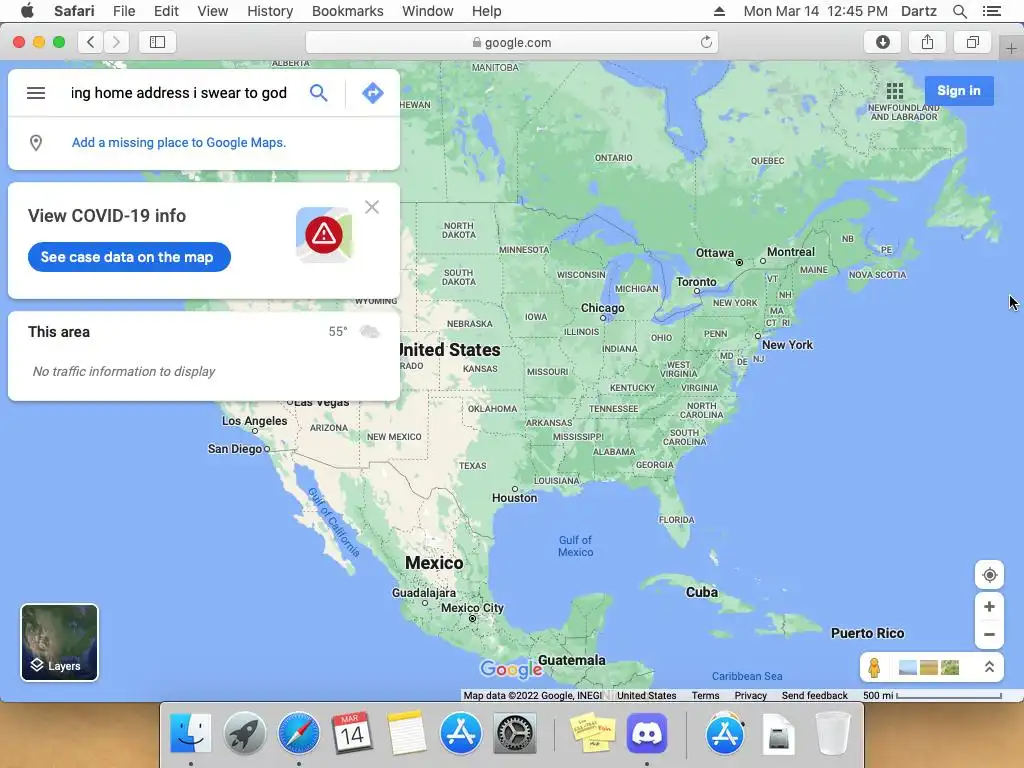
Task: Click the cloud weather icon
Action: click(x=370, y=332)
